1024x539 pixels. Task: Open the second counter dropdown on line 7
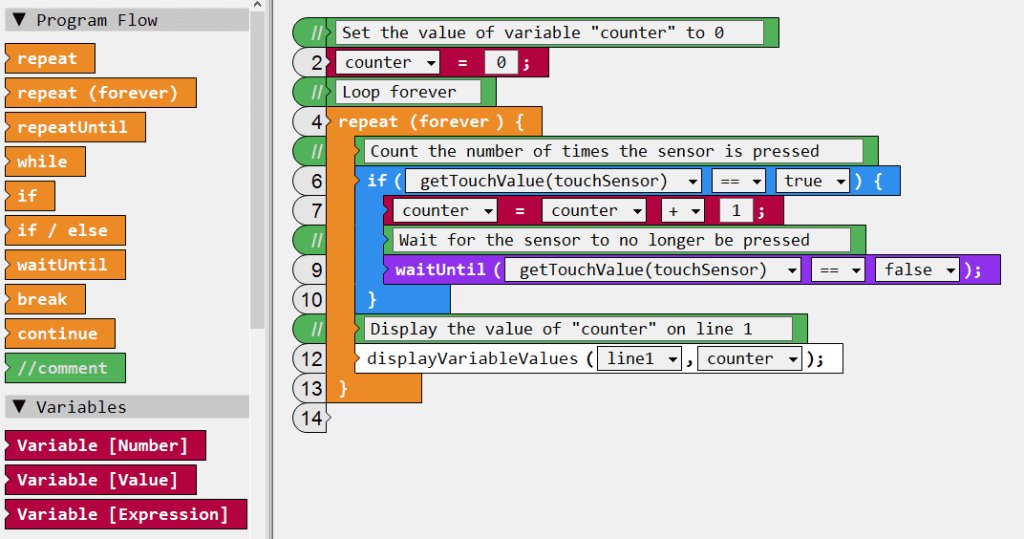[594, 211]
